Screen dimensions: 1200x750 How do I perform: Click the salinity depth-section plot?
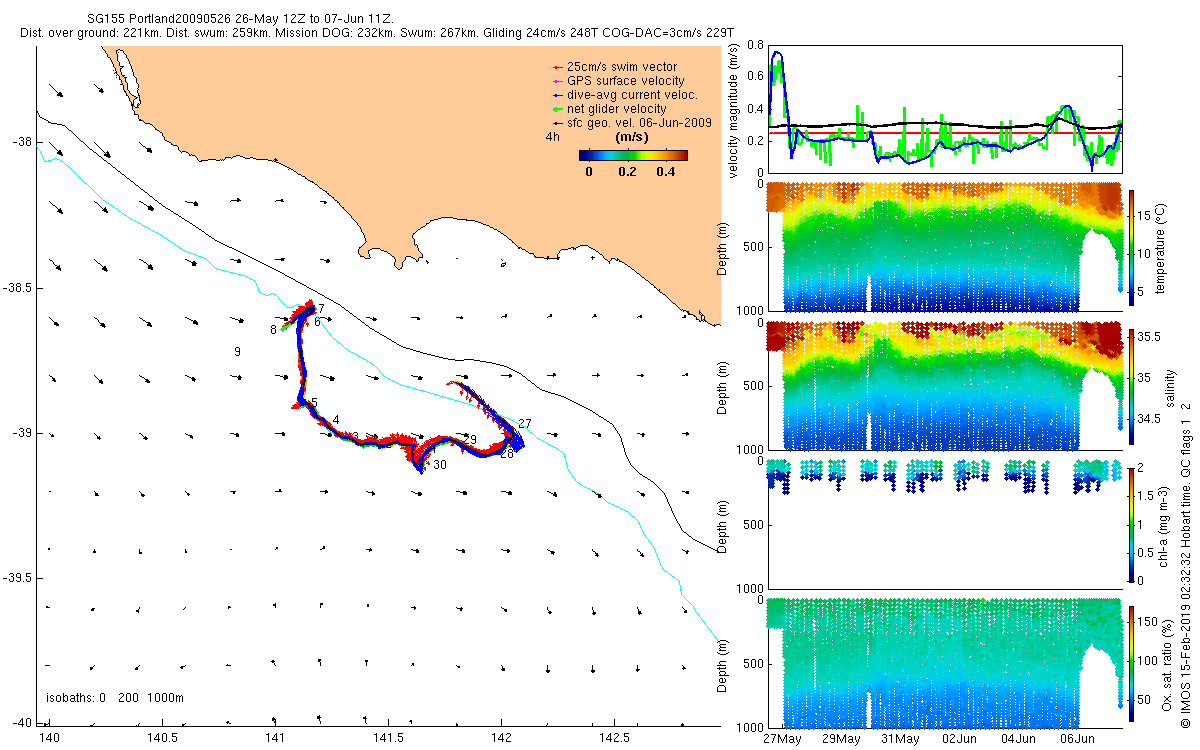[x=944, y=385]
